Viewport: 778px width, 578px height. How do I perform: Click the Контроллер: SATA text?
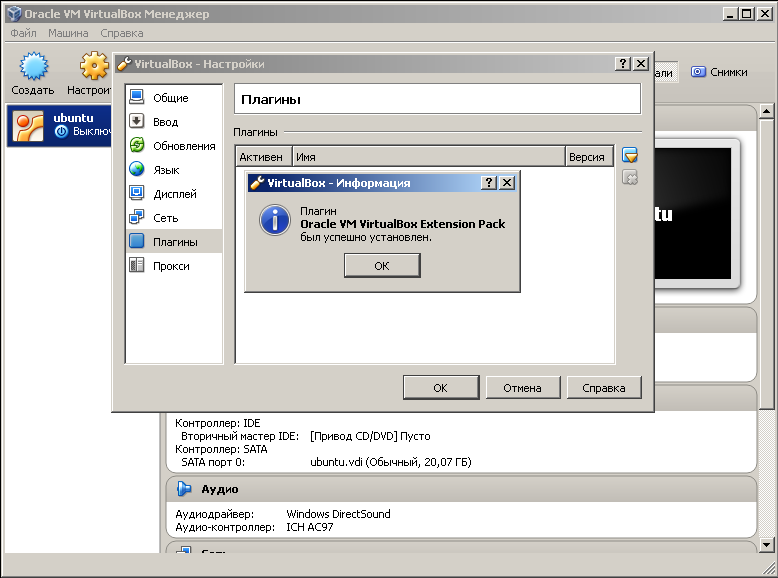221,449
